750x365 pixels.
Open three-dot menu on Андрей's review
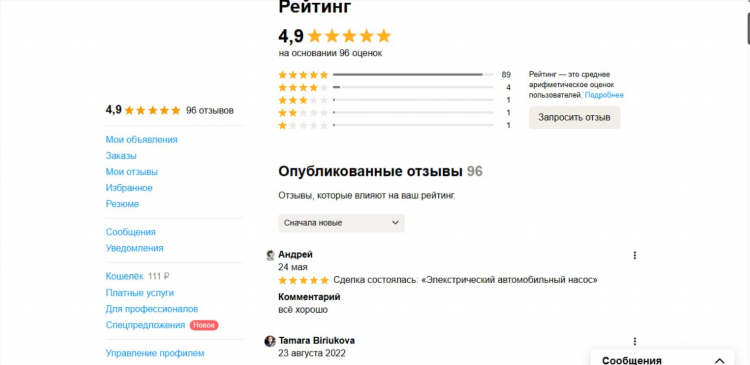[634, 255]
